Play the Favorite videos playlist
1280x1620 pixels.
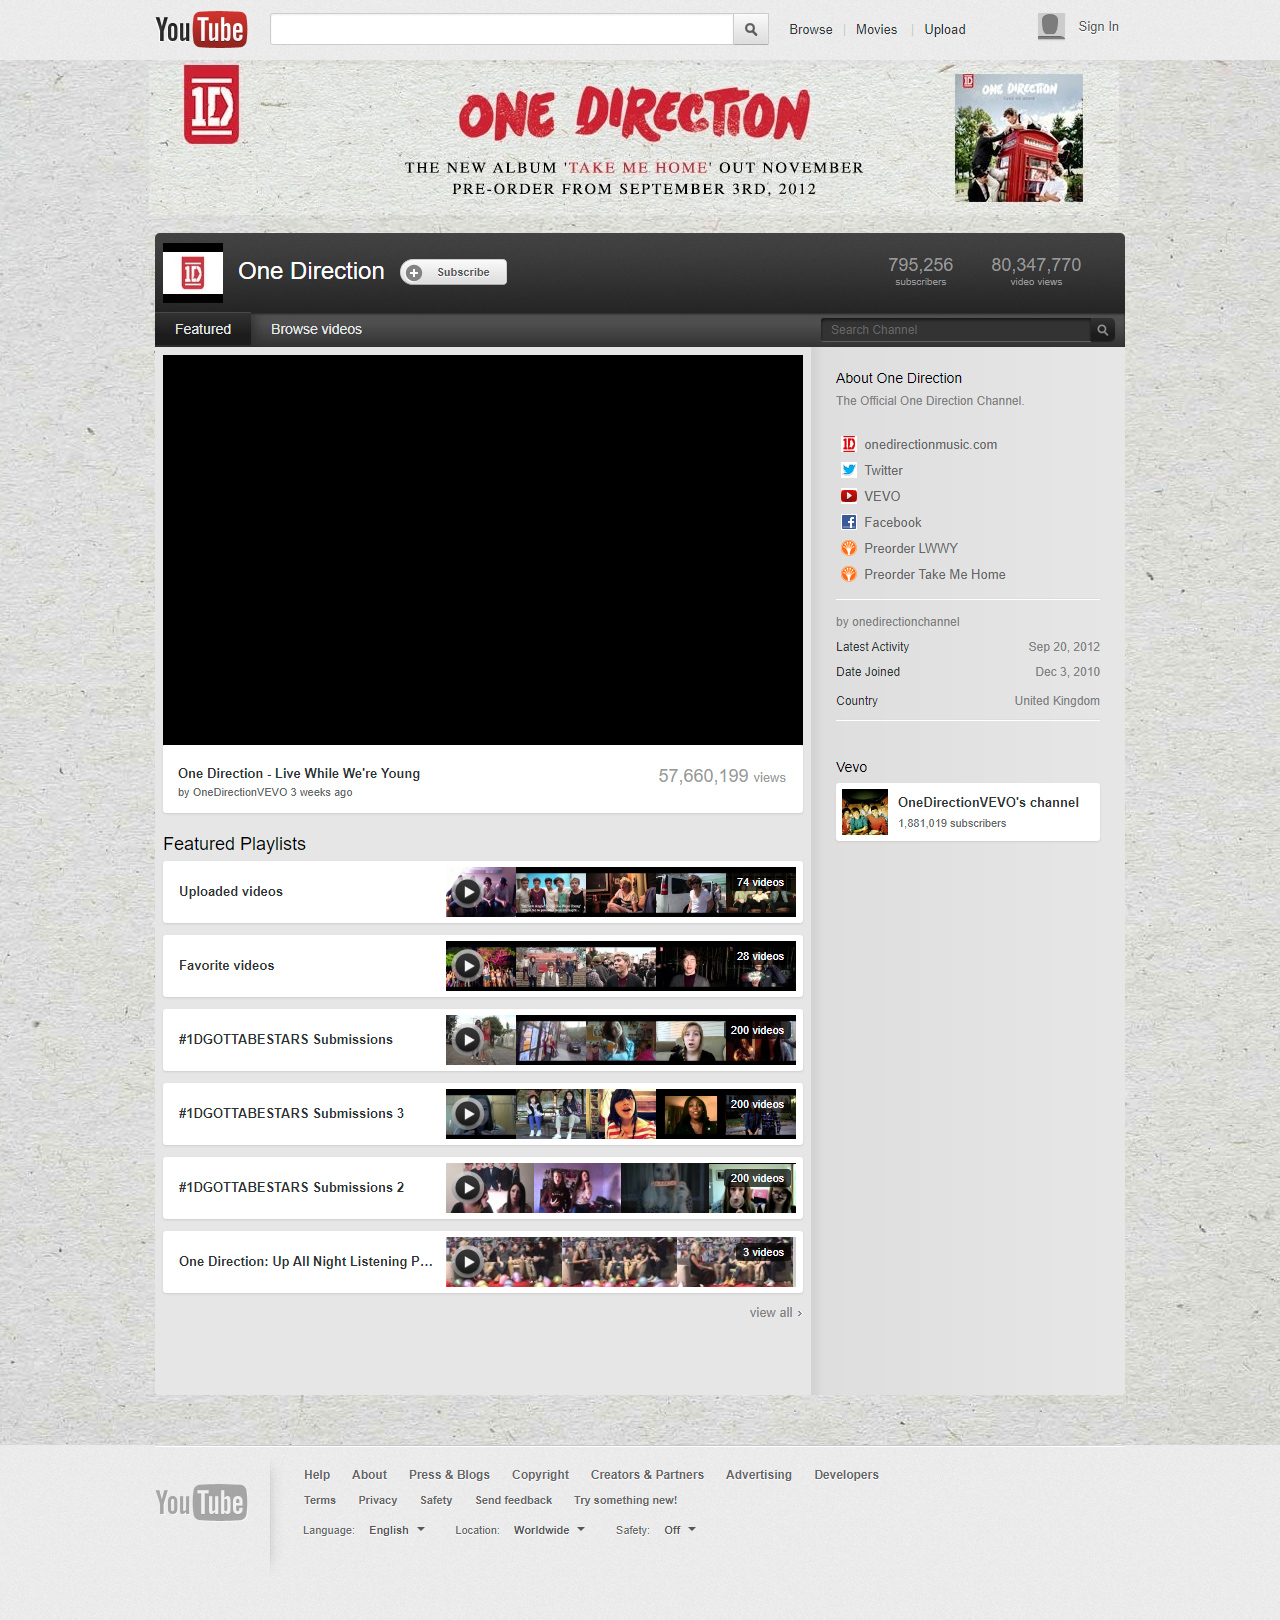[x=467, y=966]
